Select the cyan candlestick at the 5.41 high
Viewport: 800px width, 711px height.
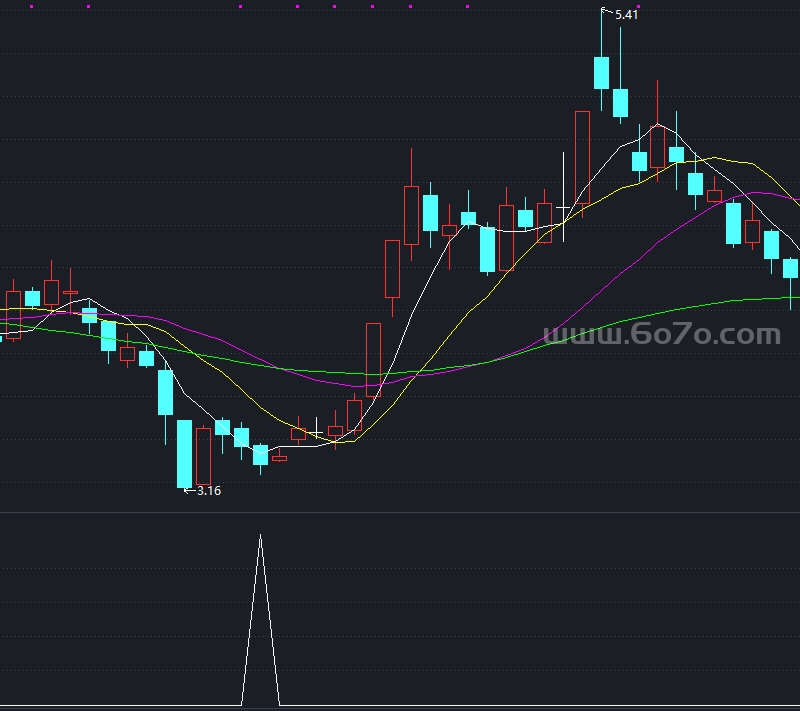(602, 73)
